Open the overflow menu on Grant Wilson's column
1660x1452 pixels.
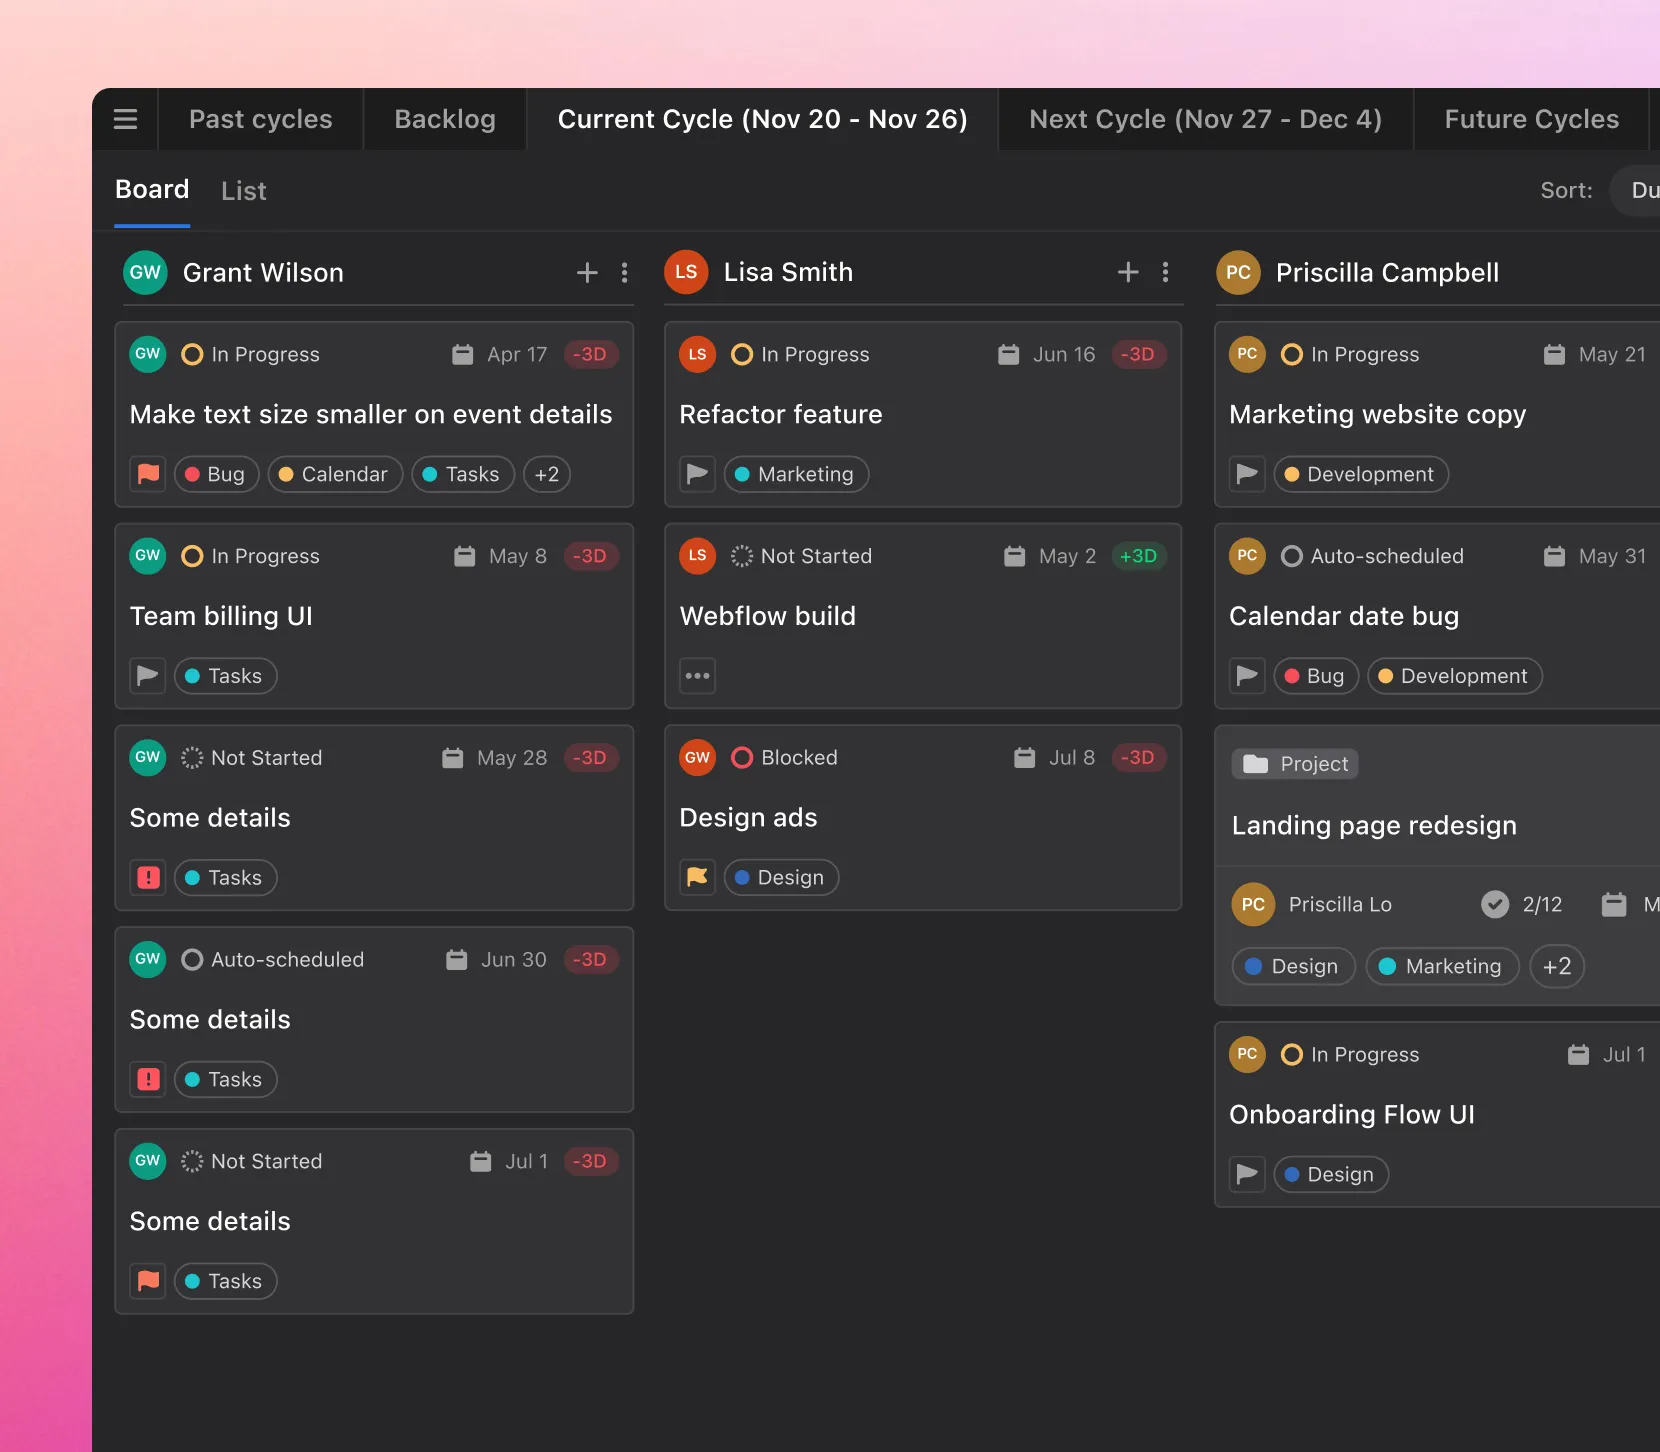click(625, 272)
